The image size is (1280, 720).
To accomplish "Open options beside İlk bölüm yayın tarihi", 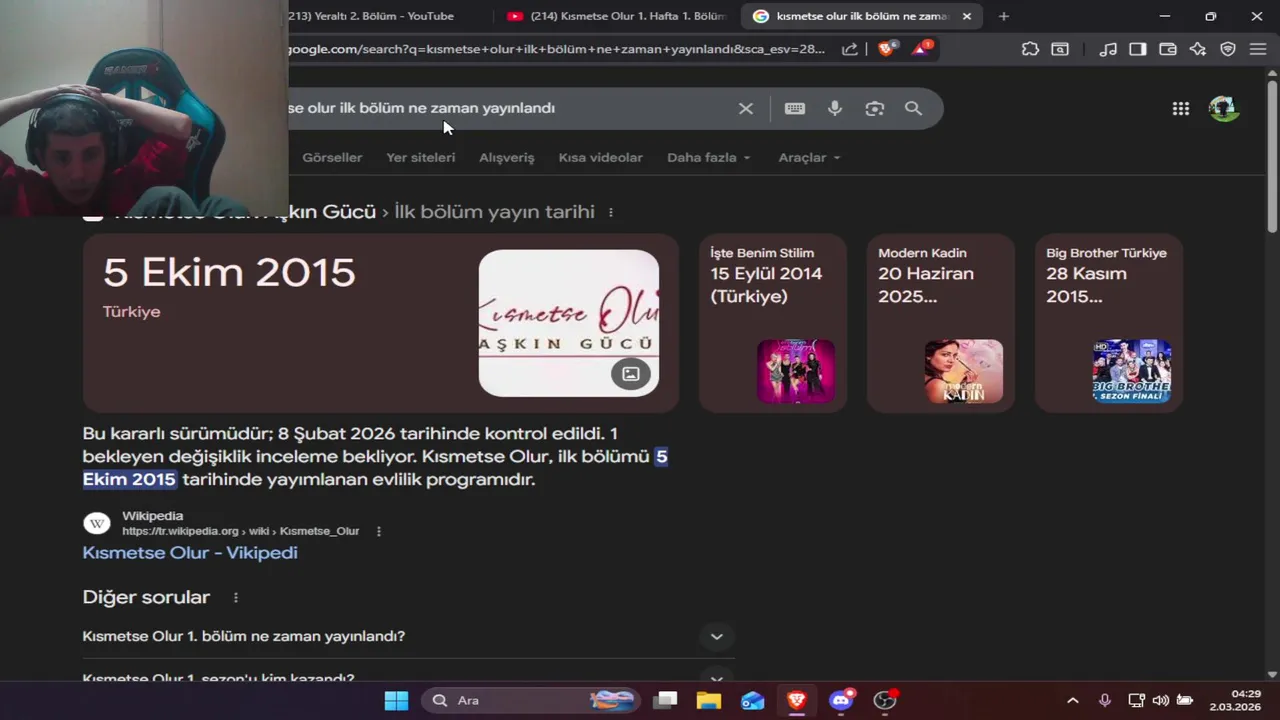I will tap(611, 212).
